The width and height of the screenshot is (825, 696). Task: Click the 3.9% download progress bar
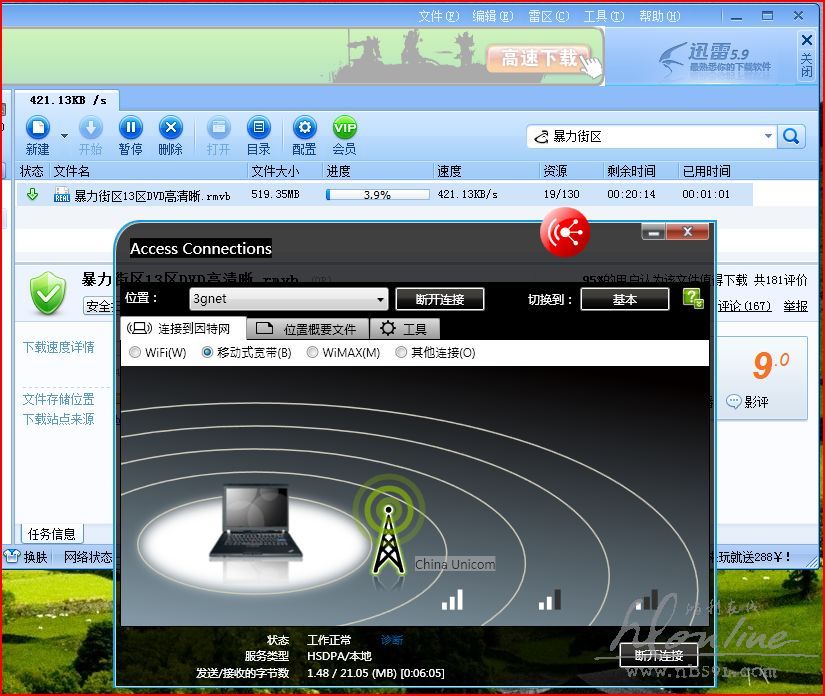click(376, 195)
